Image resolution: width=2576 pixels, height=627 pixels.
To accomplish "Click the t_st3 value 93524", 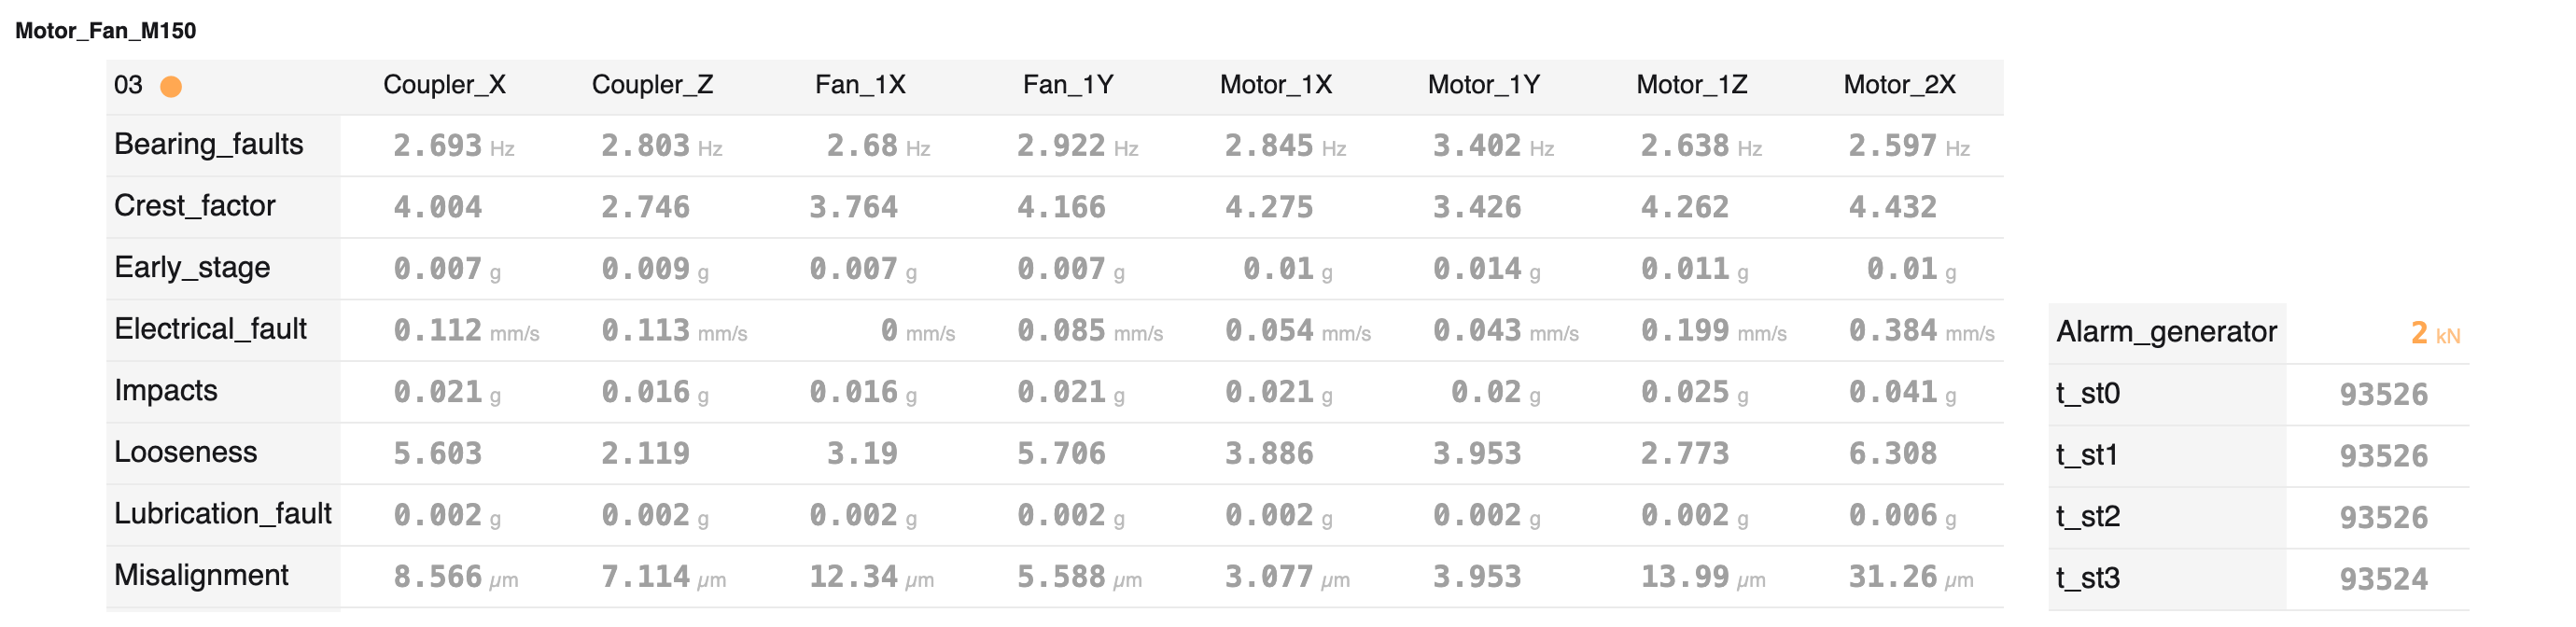I will coord(2383,579).
